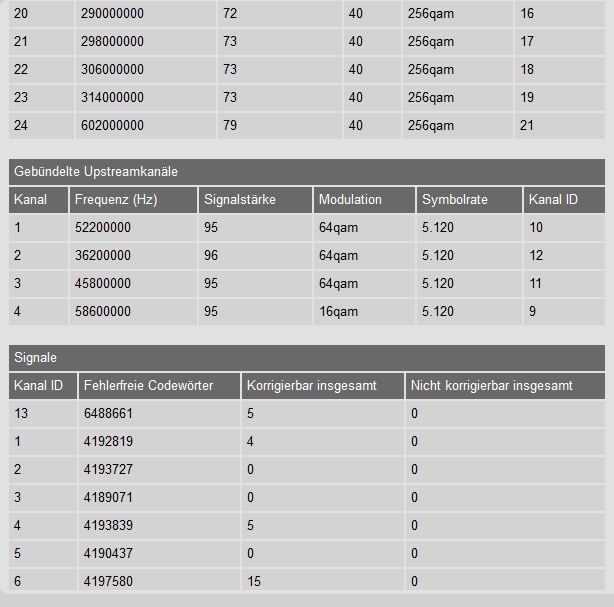614x607 pixels.
Task: Click the Frequenz (Hz) column header
Action: [x=115, y=199]
